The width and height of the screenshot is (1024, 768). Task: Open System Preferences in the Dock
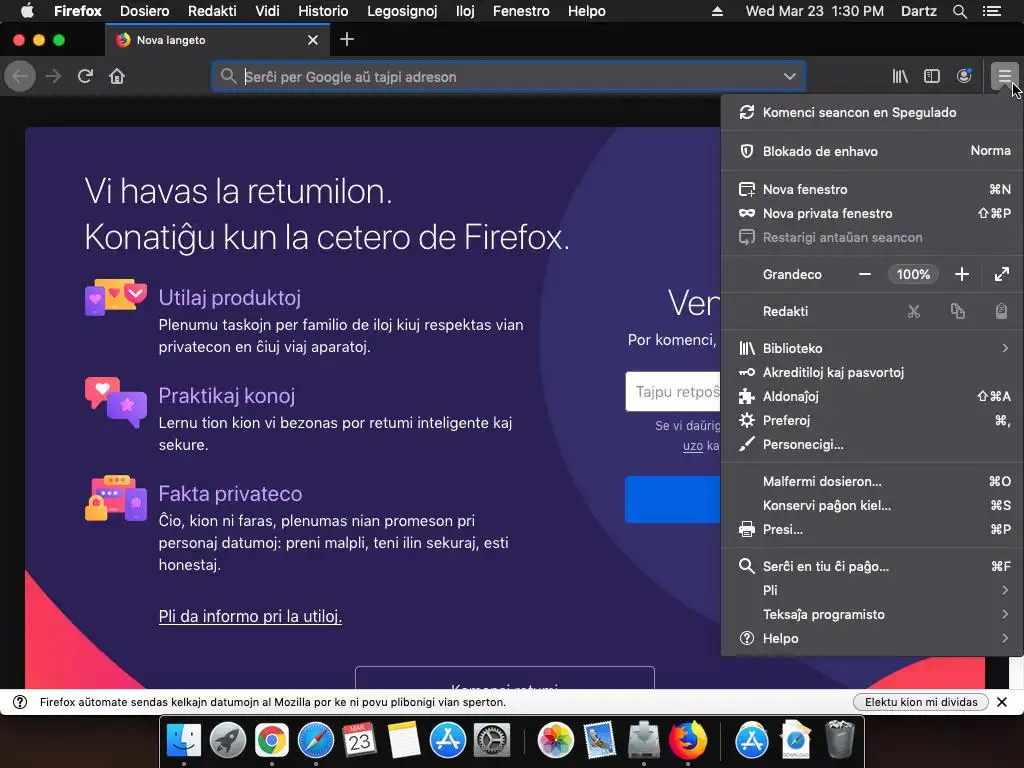[x=491, y=741]
